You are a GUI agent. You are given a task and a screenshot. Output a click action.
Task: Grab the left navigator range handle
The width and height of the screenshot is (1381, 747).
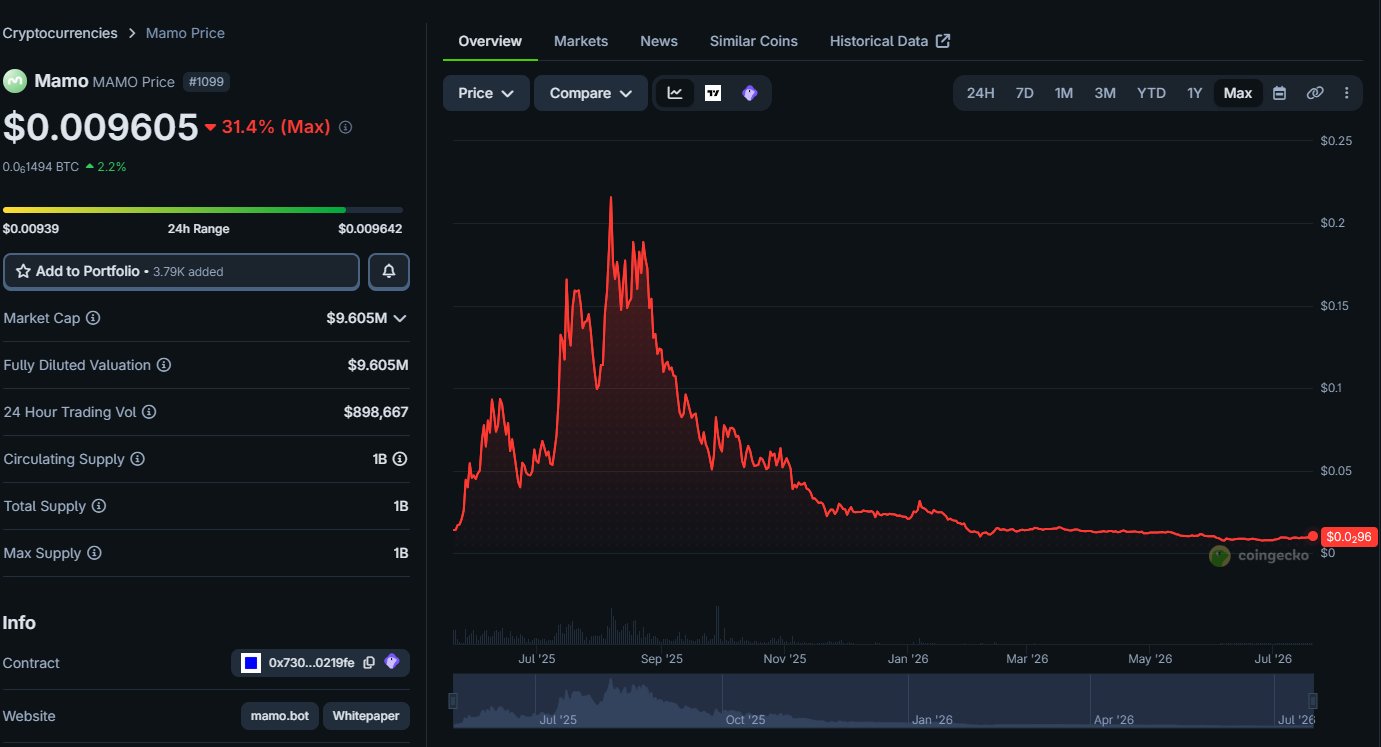pyautogui.click(x=453, y=701)
